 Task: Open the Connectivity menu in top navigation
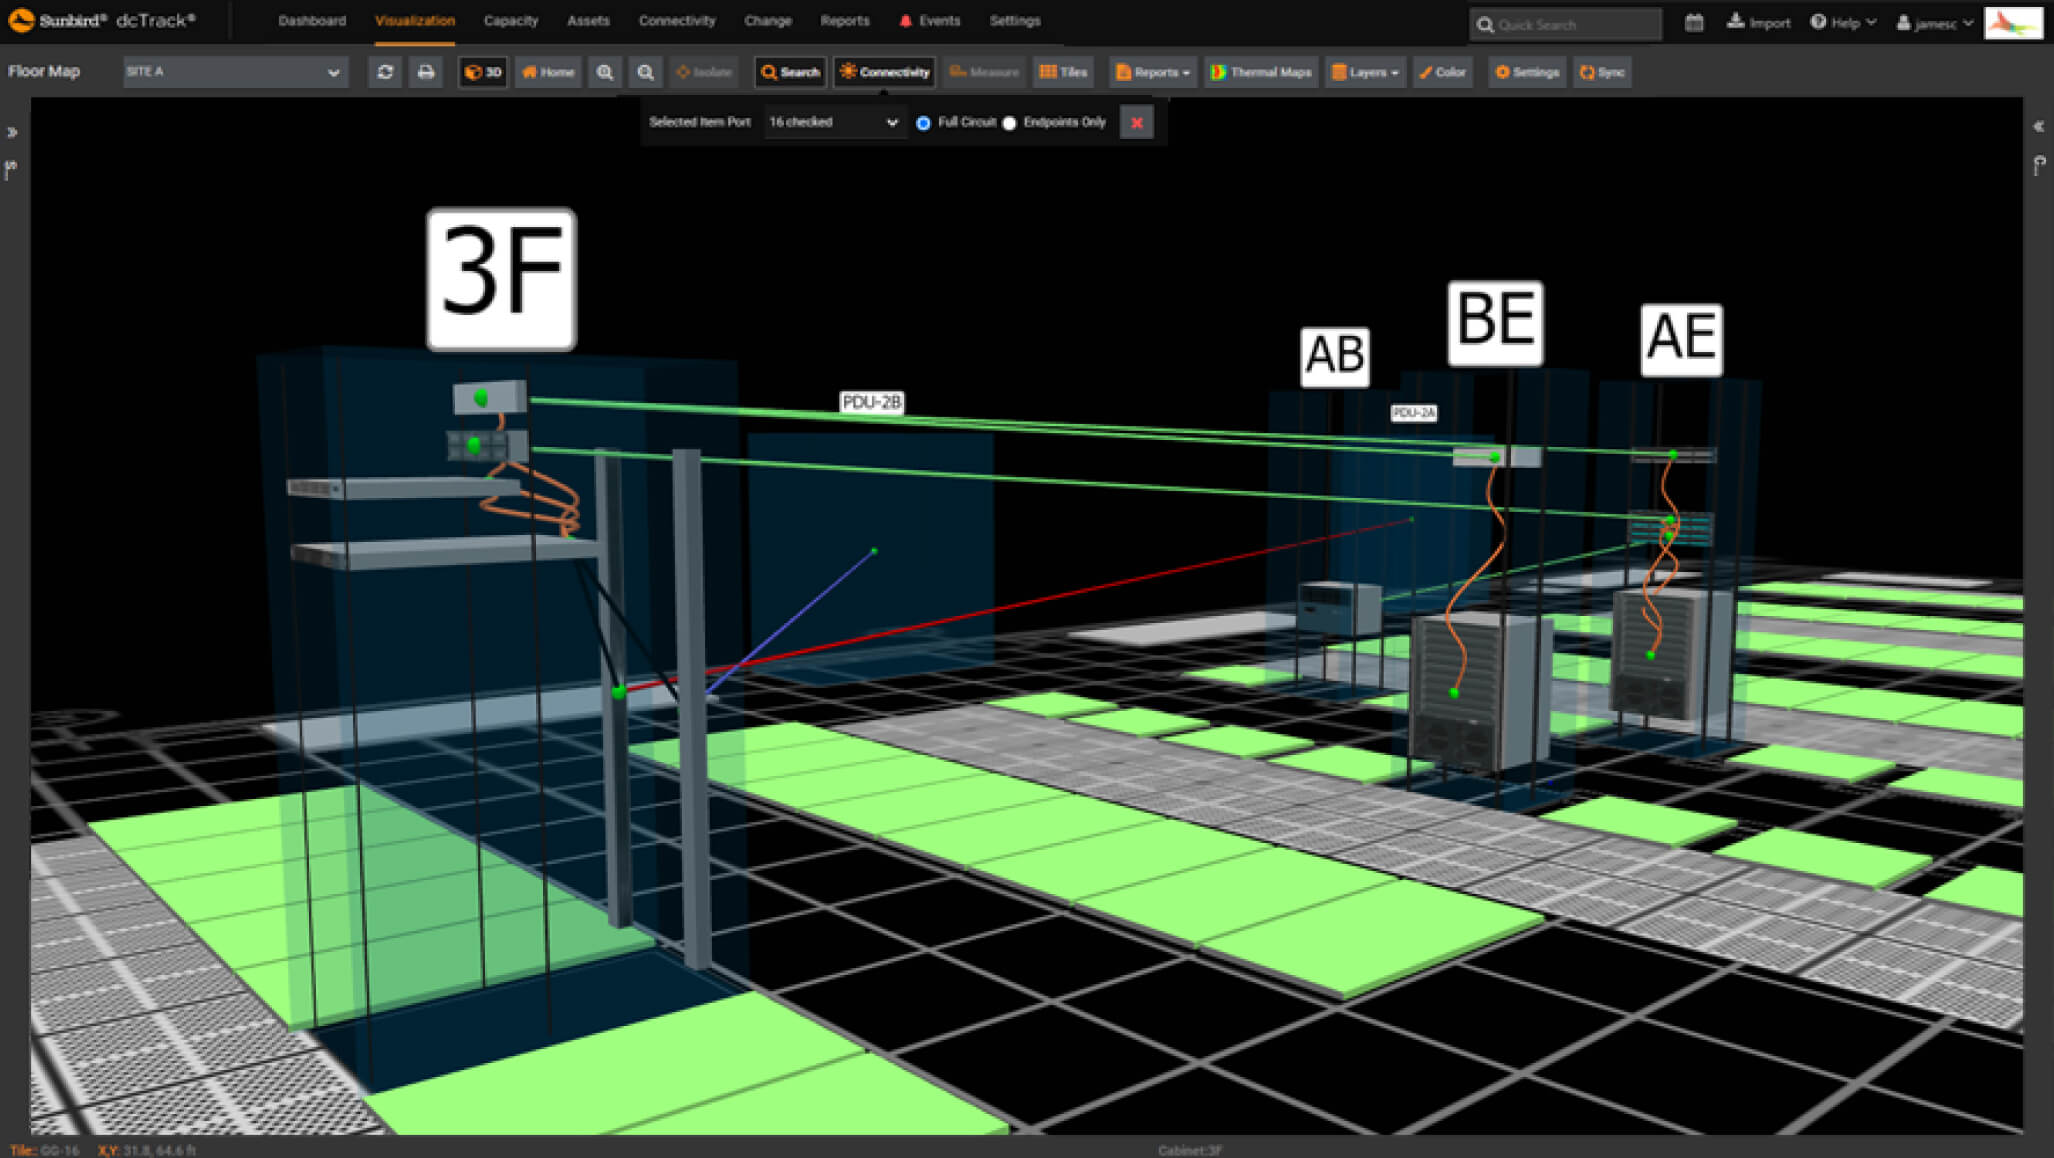pos(677,21)
